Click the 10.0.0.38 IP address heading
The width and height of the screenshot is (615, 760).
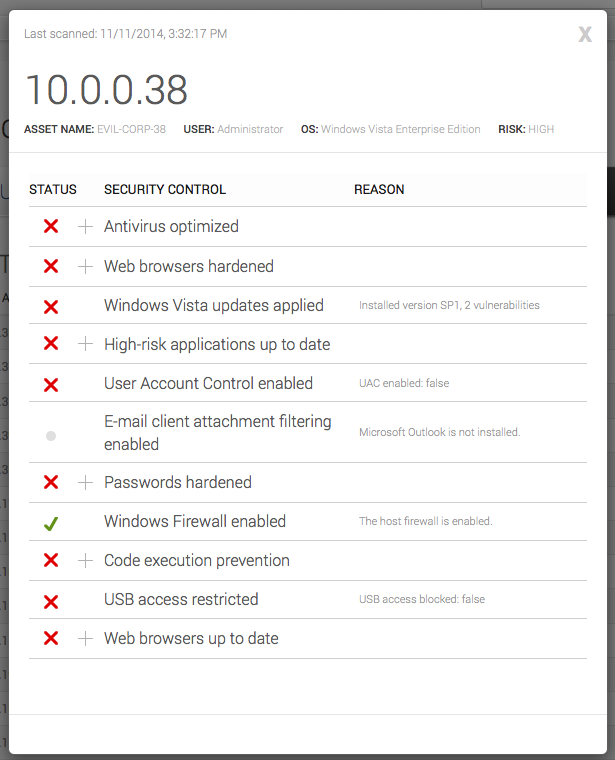[106, 90]
